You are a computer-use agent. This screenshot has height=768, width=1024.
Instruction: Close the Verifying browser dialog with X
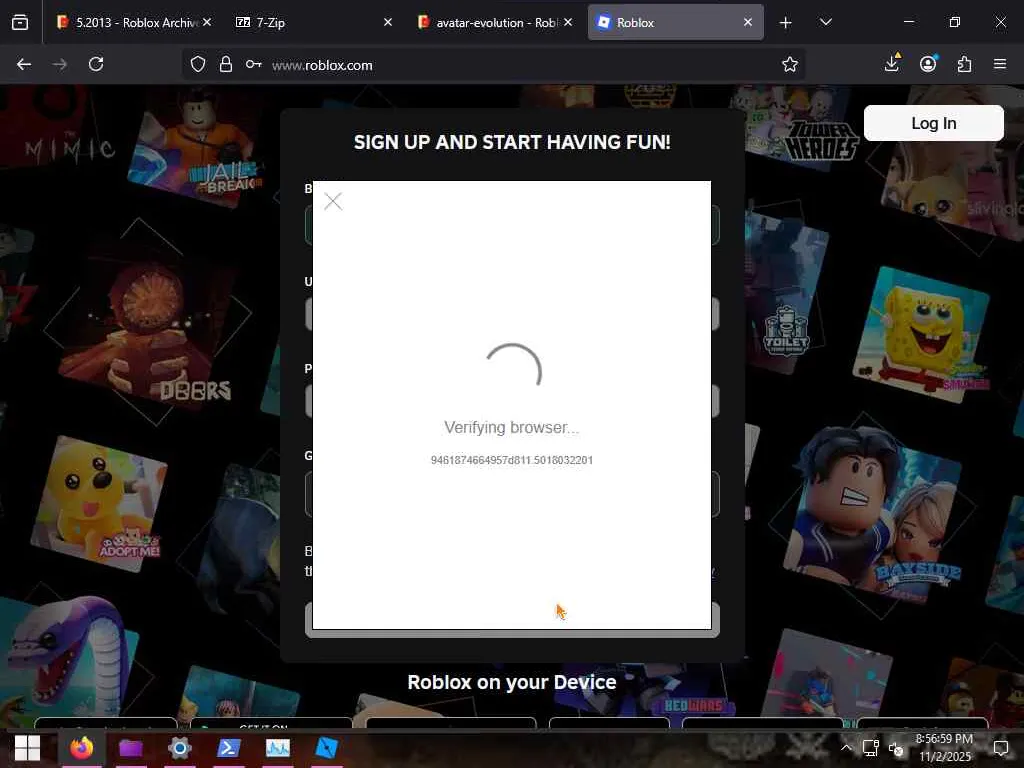coord(333,201)
